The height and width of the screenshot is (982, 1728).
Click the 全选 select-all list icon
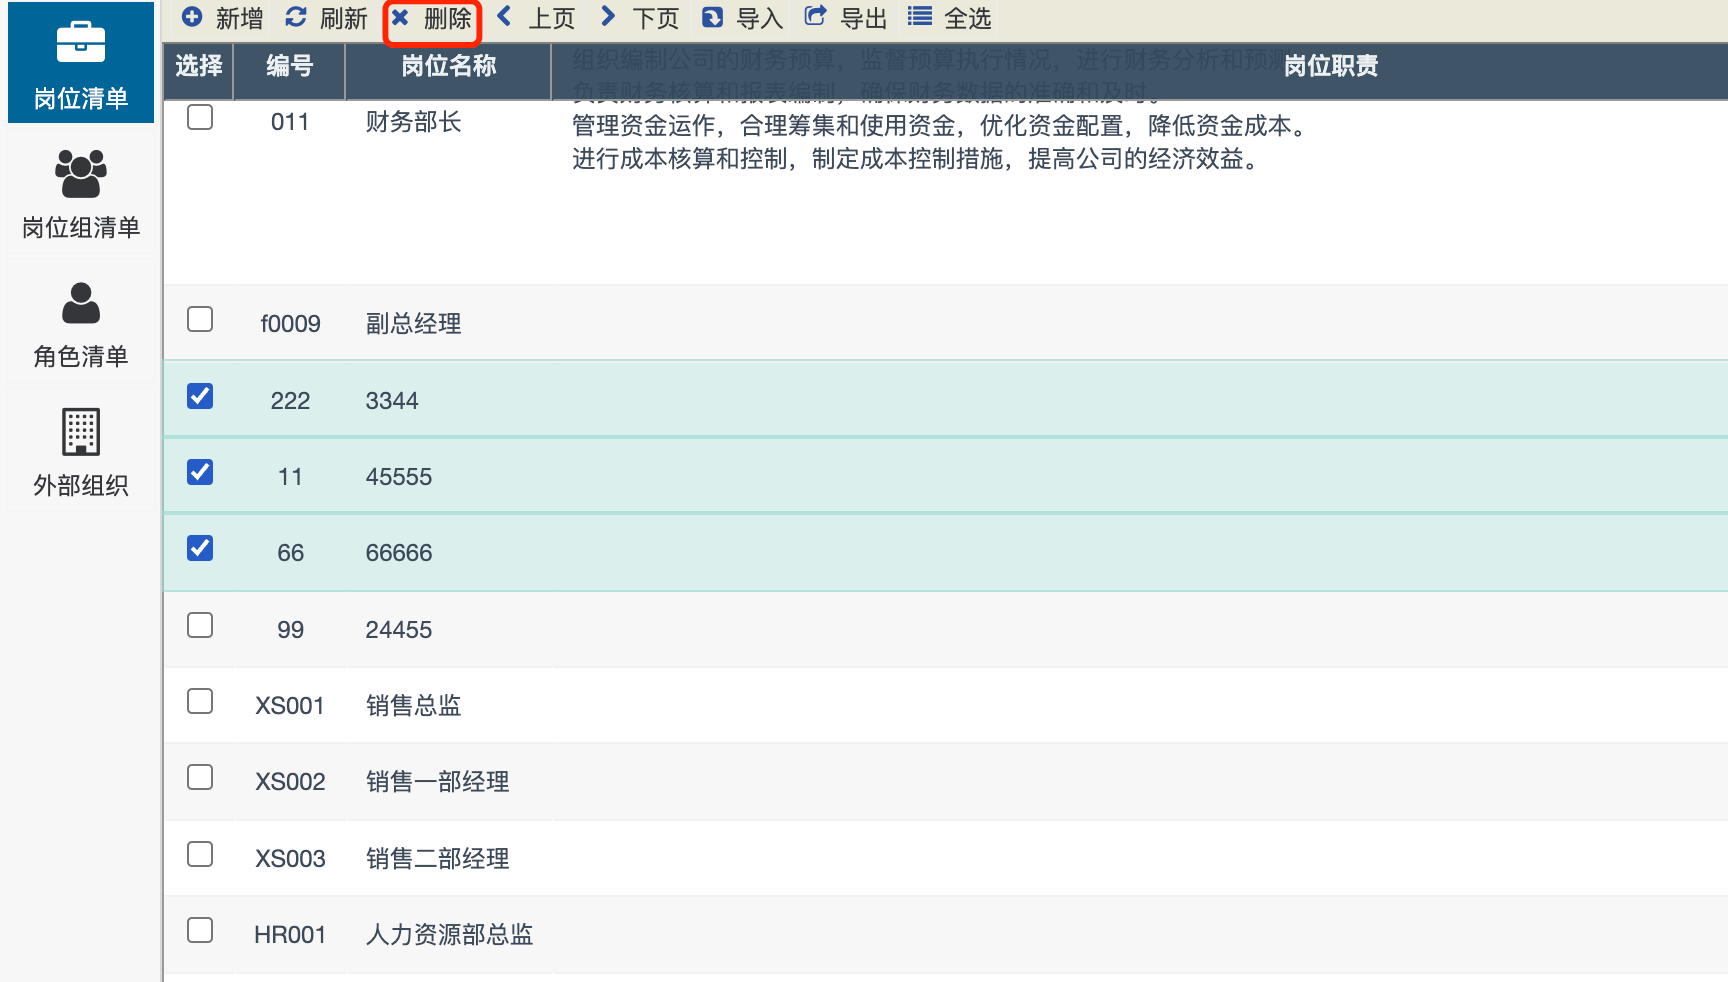920,16
